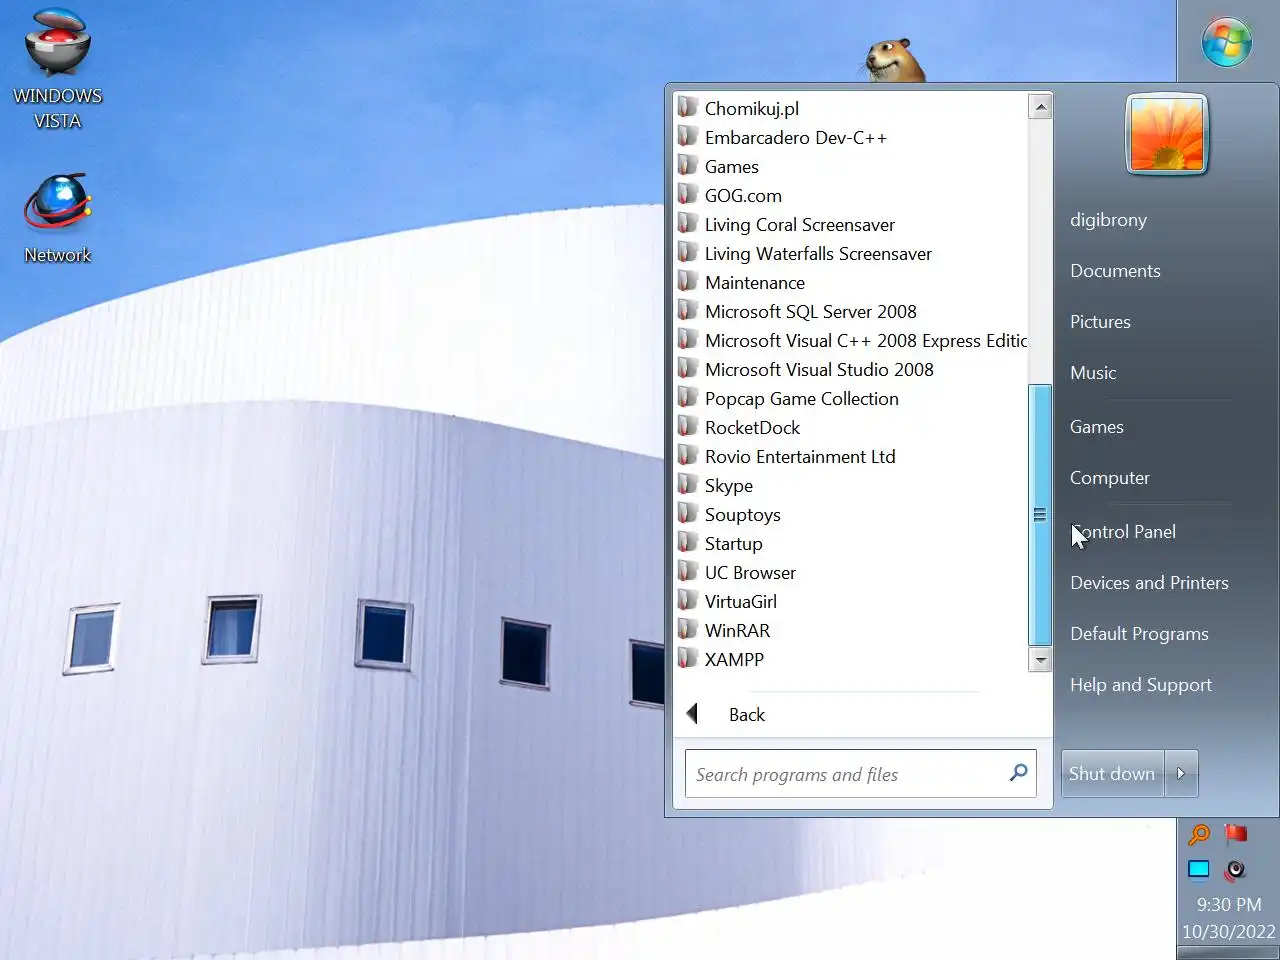
Task: Expand the RocketDock folder
Action: tap(851, 427)
